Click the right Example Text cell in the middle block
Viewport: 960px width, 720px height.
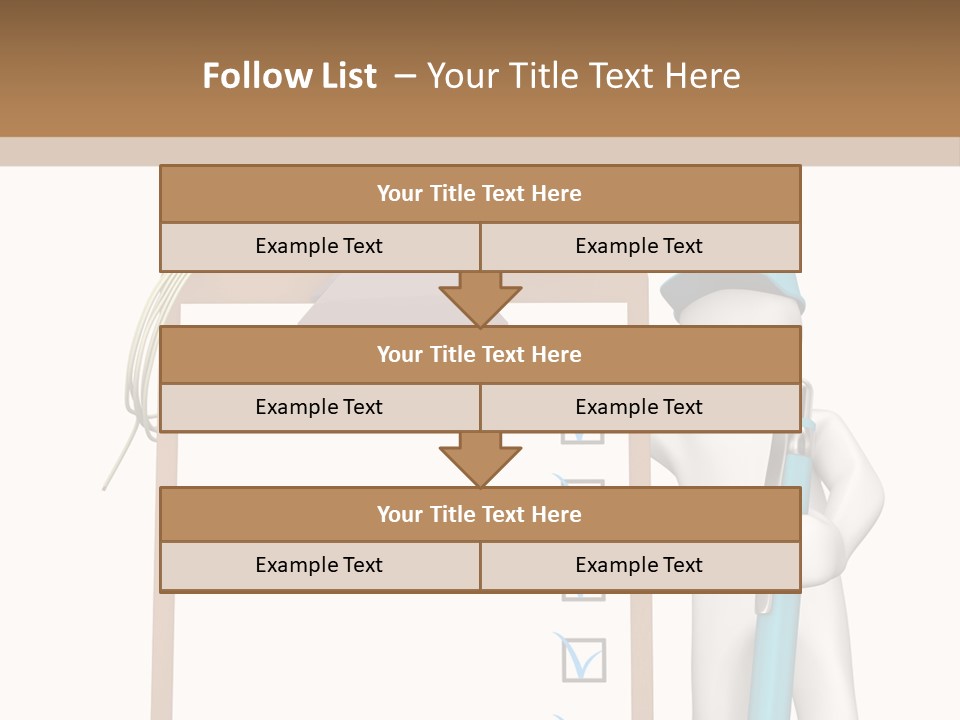[x=639, y=407]
